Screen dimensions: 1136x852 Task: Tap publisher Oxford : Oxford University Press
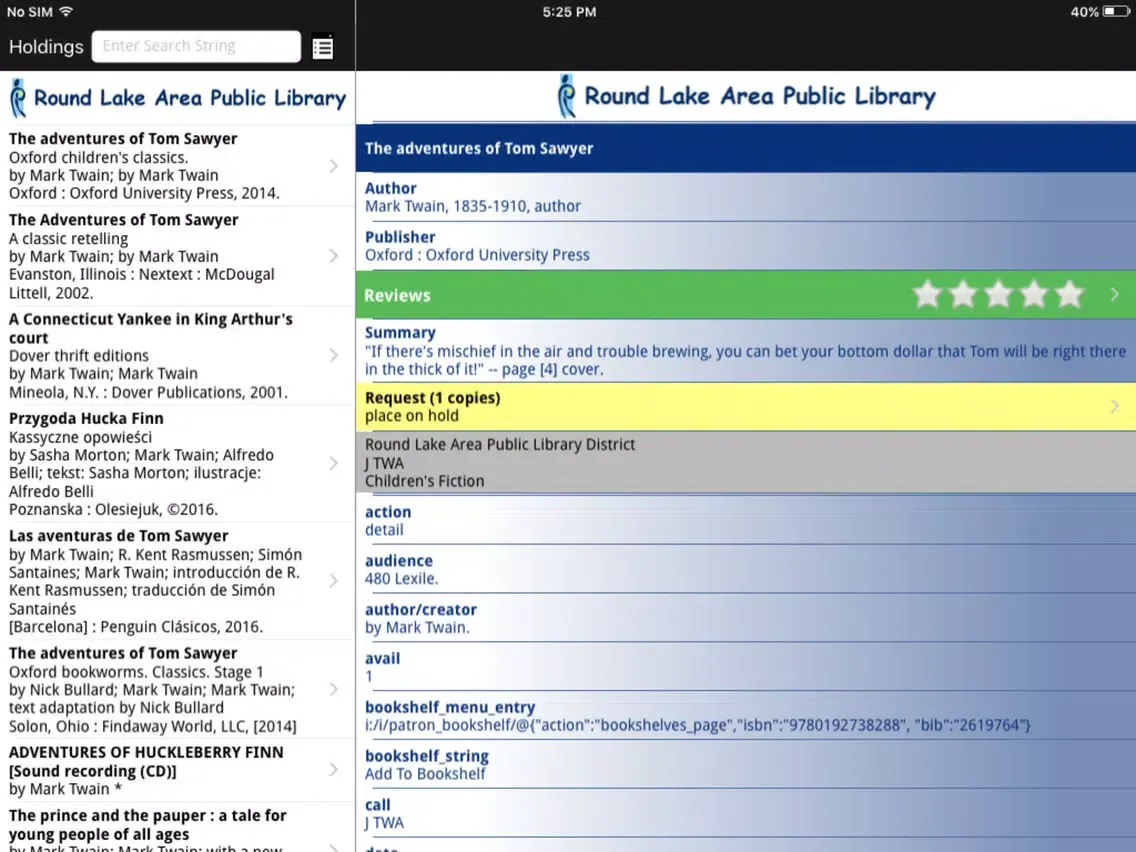(x=477, y=255)
